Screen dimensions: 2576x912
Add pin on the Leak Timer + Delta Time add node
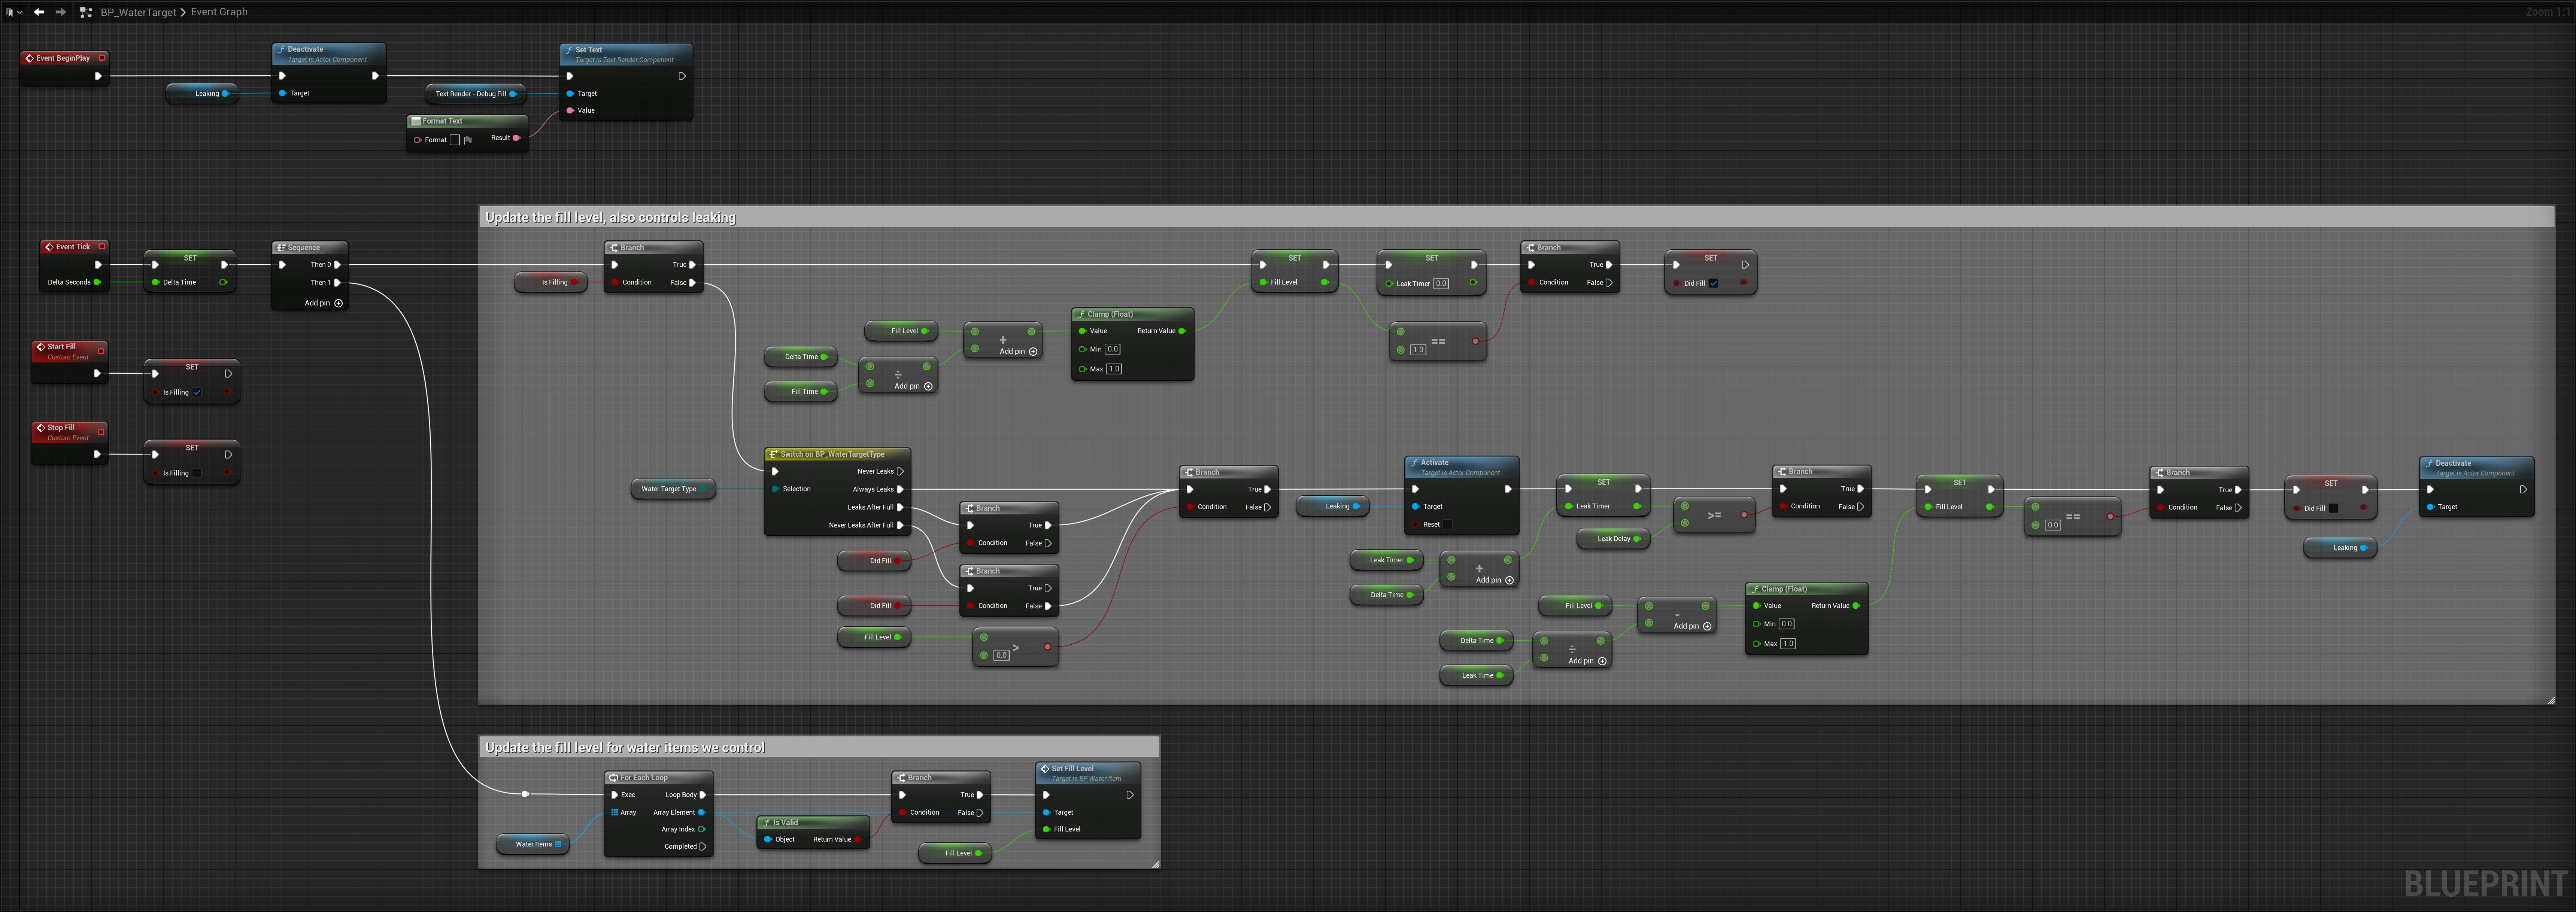(x=1494, y=580)
